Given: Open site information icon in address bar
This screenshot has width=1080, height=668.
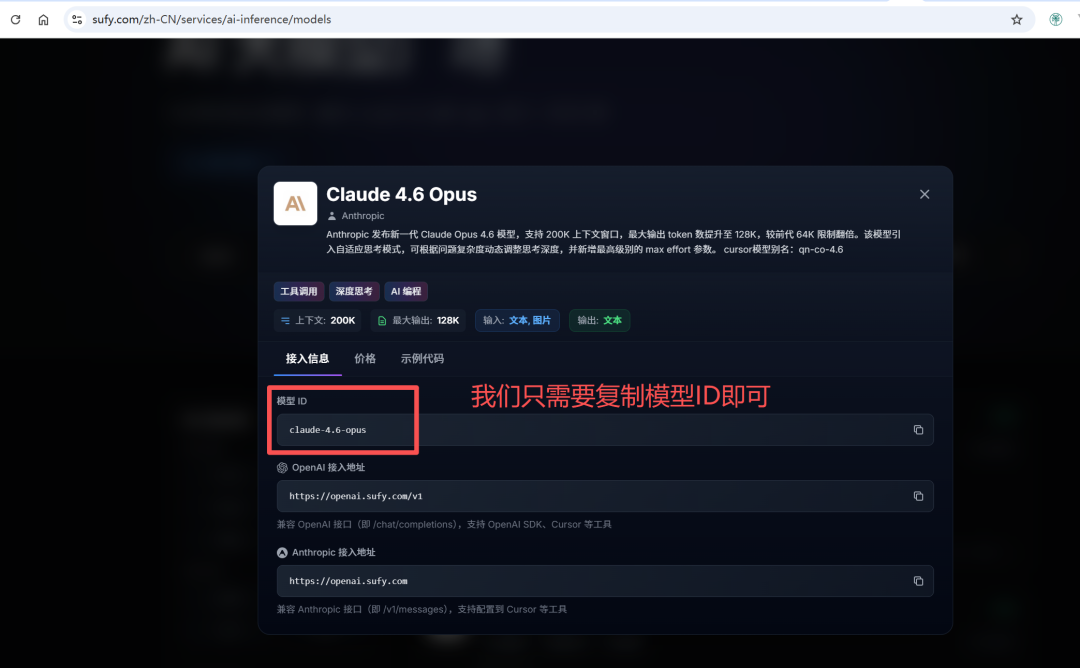Looking at the screenshot, I should 77,19.
